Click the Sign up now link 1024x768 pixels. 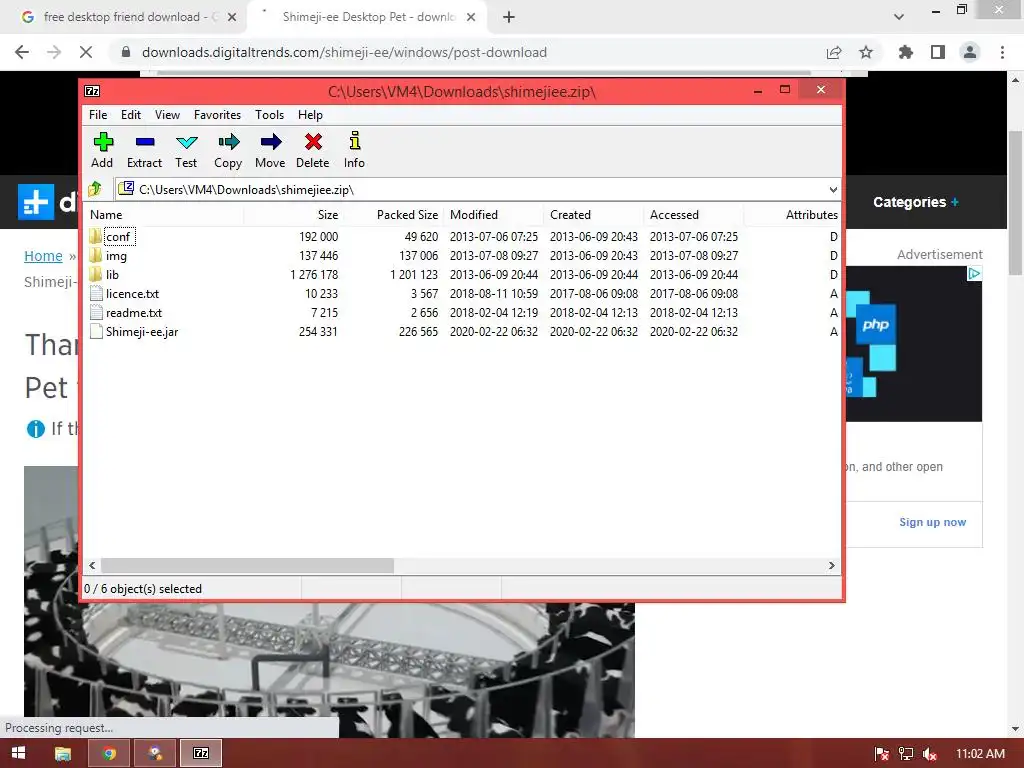933,522
